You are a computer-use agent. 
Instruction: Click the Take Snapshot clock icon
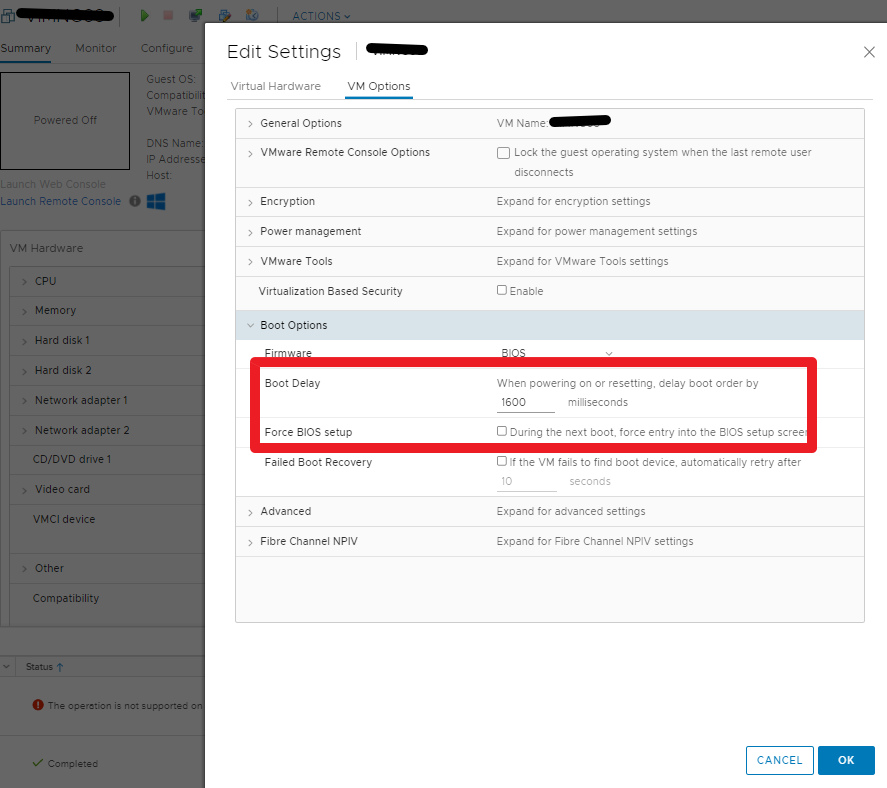[252, 15]
